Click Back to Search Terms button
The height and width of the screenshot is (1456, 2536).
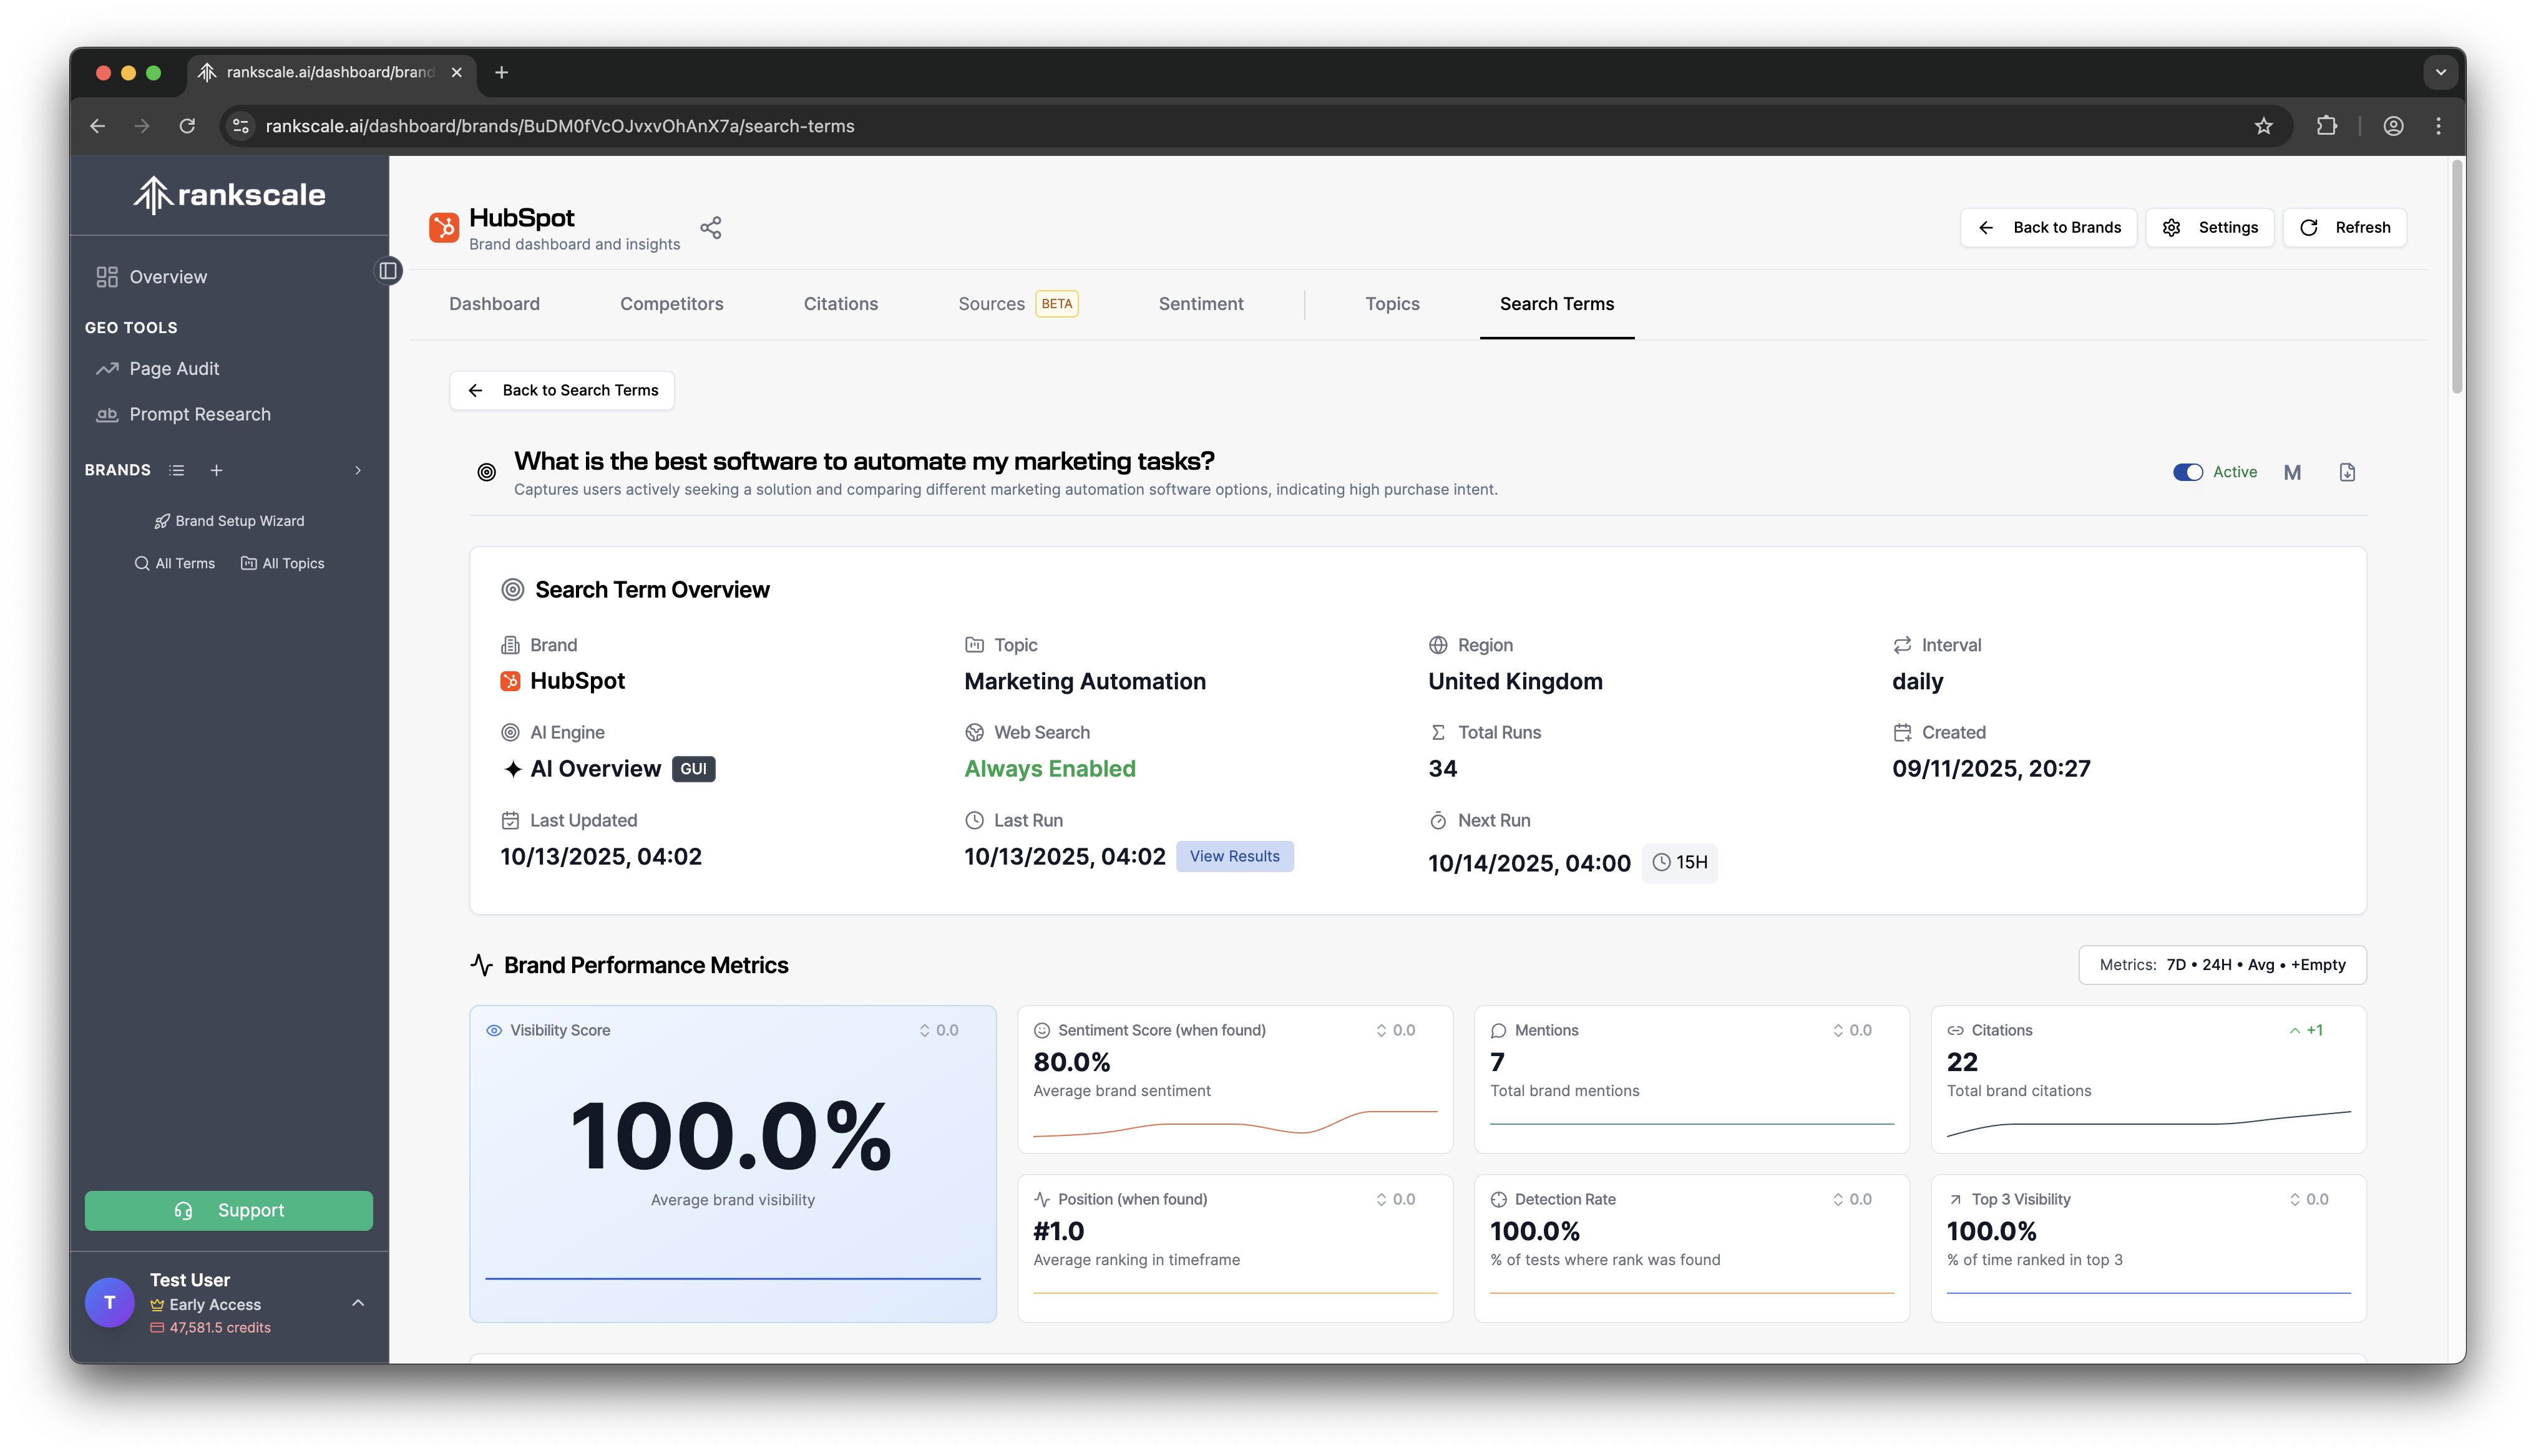(x=562, y=390)
